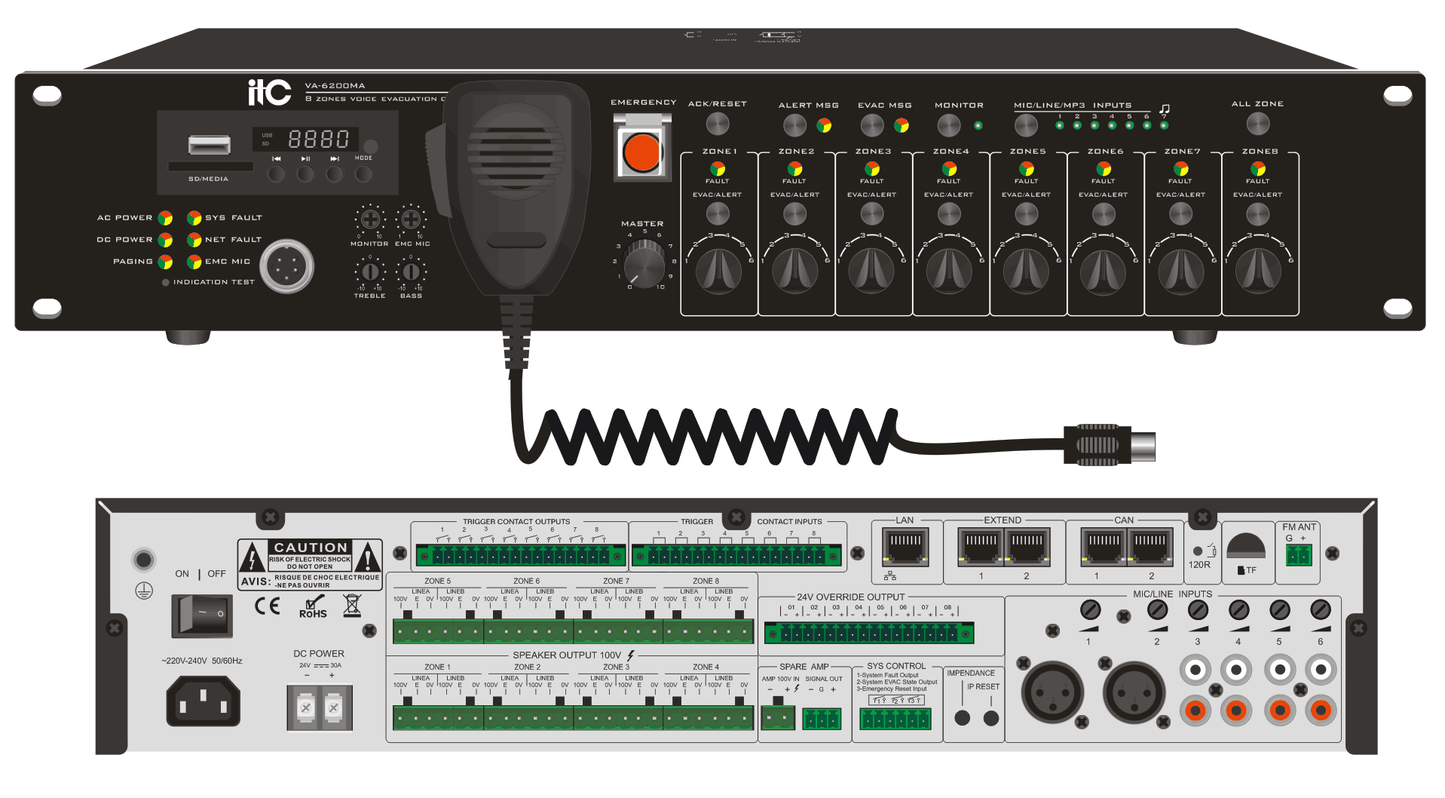Screen dimensions: 1445x798
Task: Click the SYS CONTROL terminal block
Action: [894, 719]
